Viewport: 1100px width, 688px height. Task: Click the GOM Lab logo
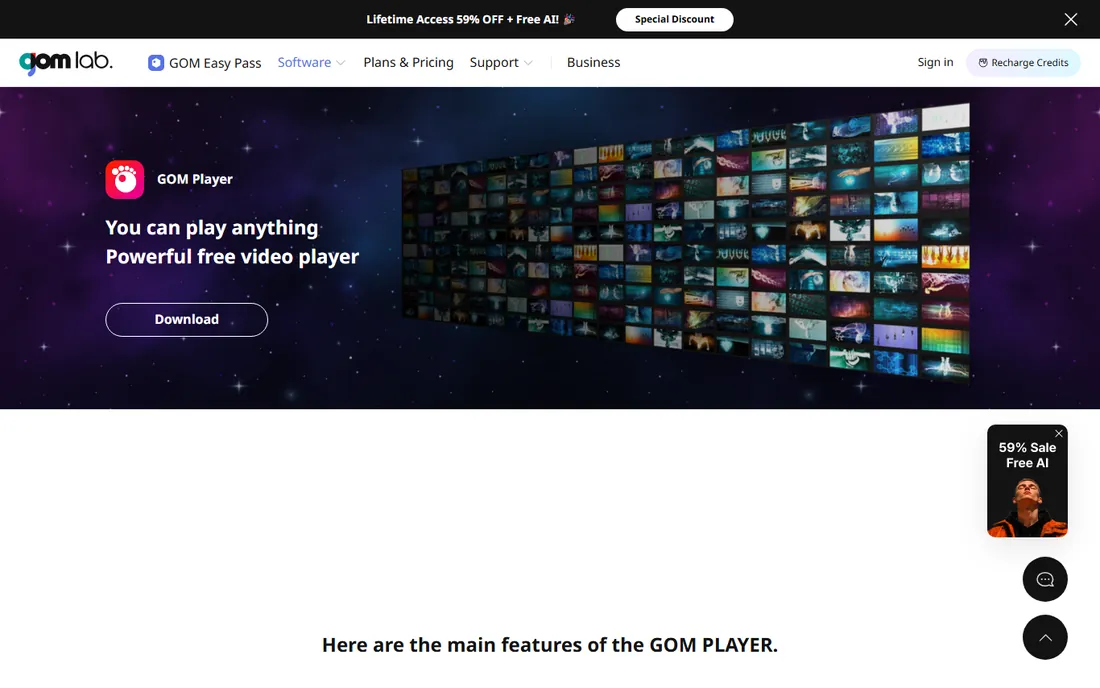[x=66, y=62]
